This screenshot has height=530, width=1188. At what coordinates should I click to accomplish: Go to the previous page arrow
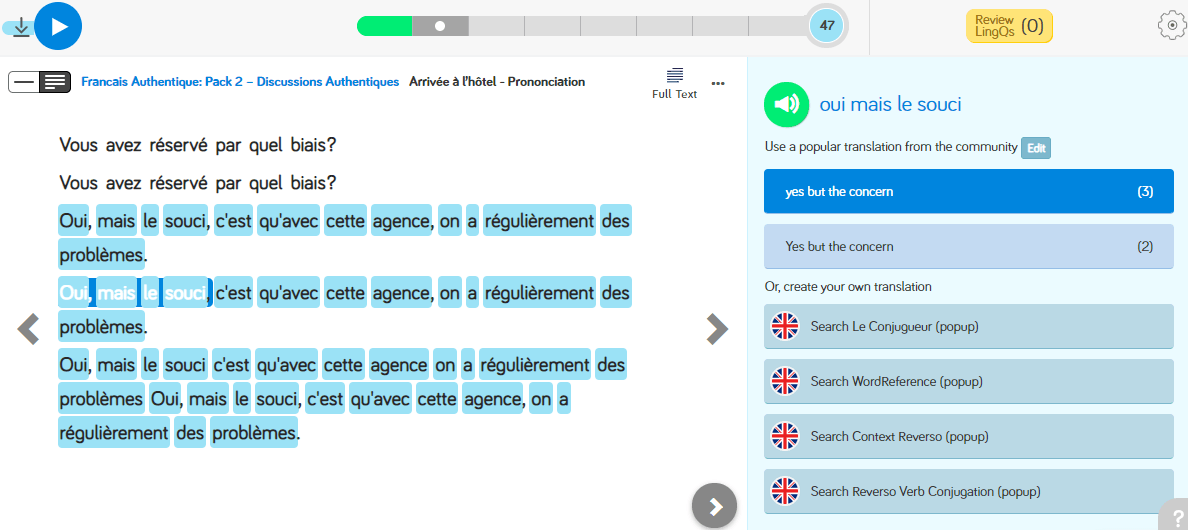[28, 328]
